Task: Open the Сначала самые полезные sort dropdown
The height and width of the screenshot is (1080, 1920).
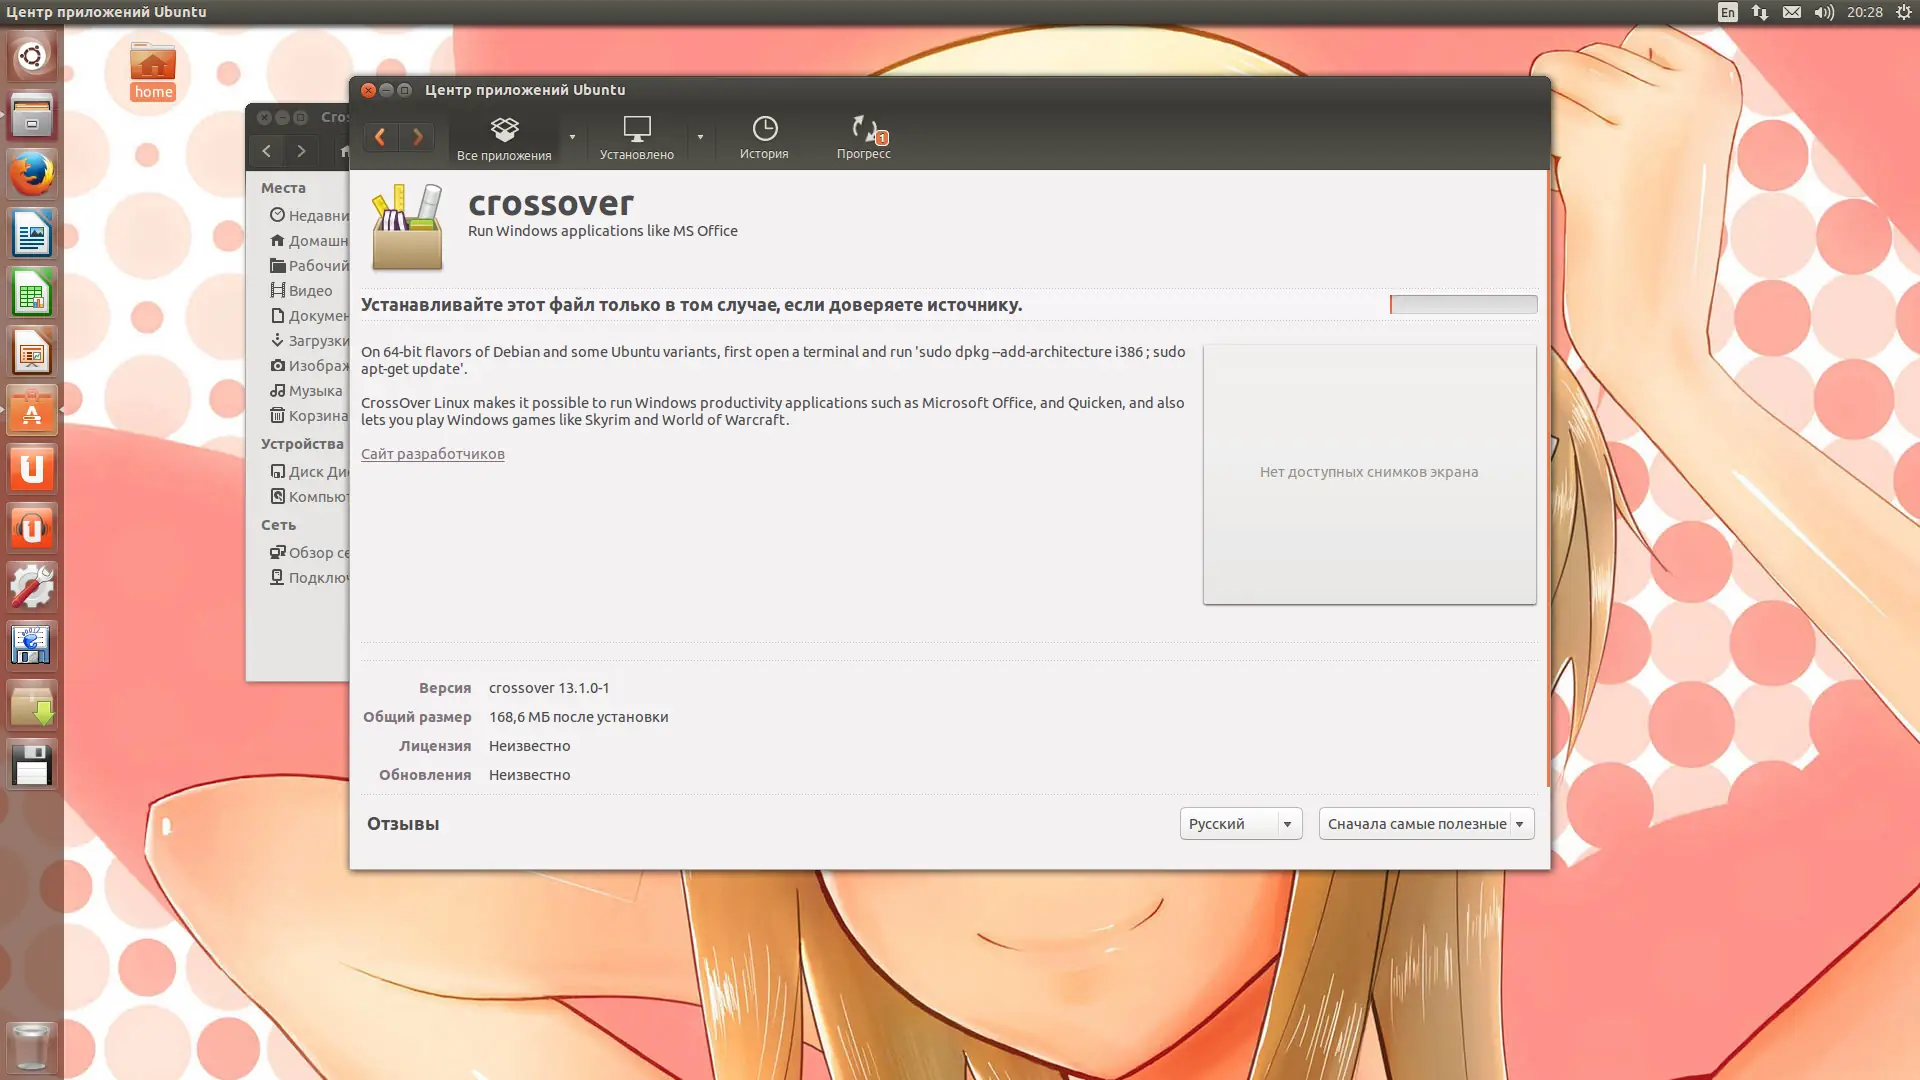Action: [x=1425, y=824]
